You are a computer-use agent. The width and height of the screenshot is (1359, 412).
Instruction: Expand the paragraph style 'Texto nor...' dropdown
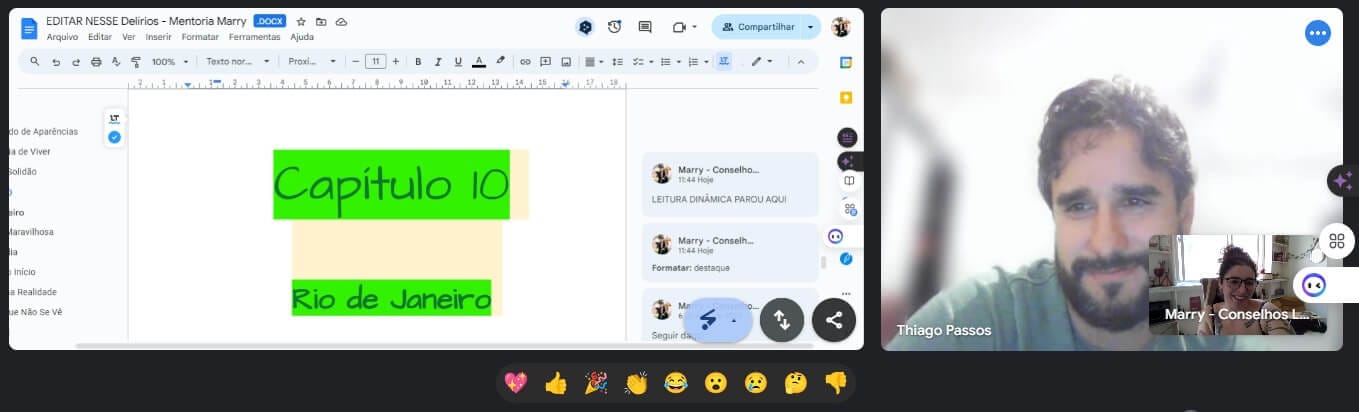click(x=237, y=62)
